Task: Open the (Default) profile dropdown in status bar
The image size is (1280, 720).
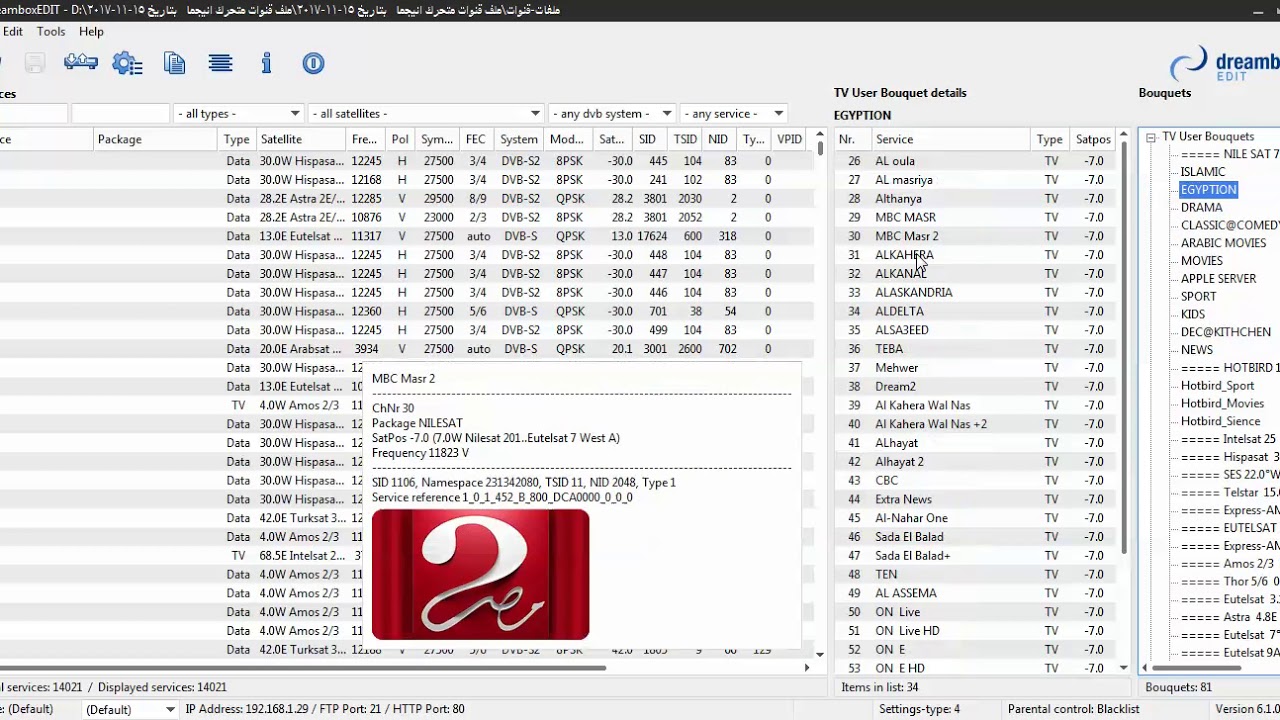Action: [x=130, y=709]
